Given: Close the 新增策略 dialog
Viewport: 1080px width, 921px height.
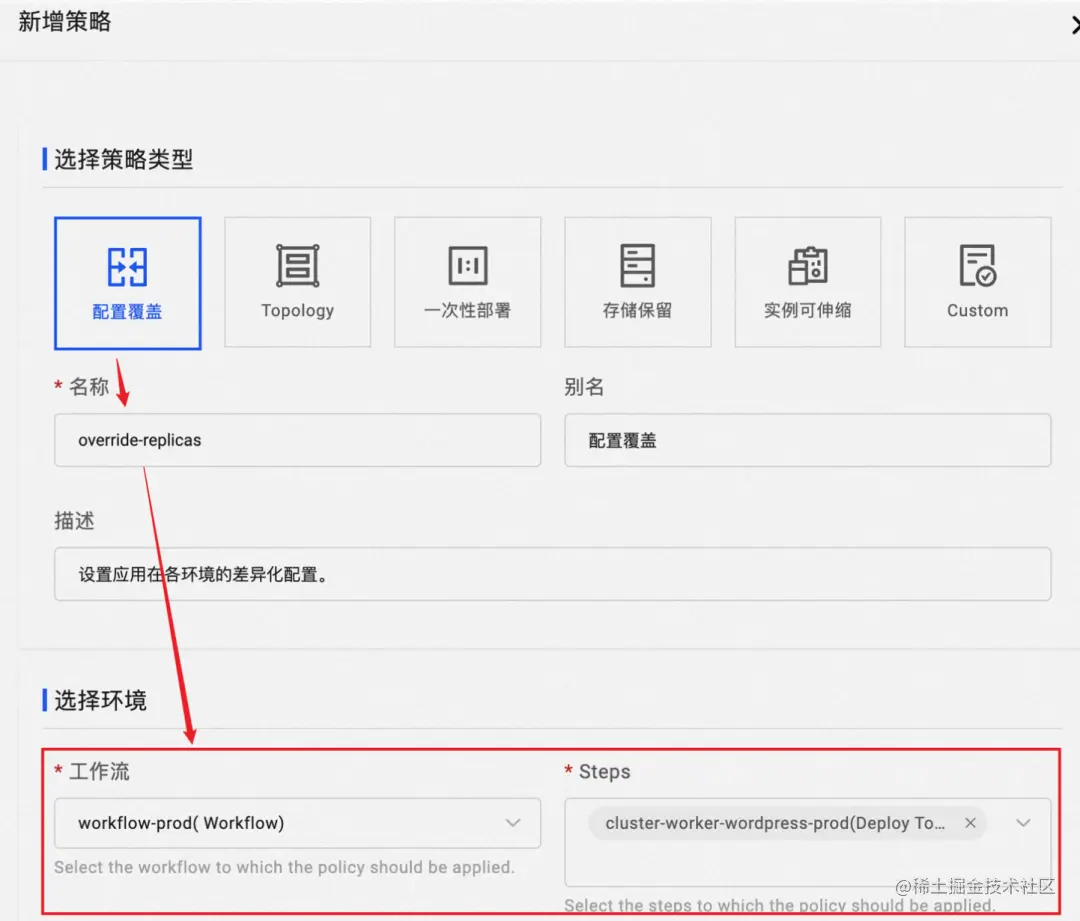Looking at the screenshot, I should (x=1074, y=25).
